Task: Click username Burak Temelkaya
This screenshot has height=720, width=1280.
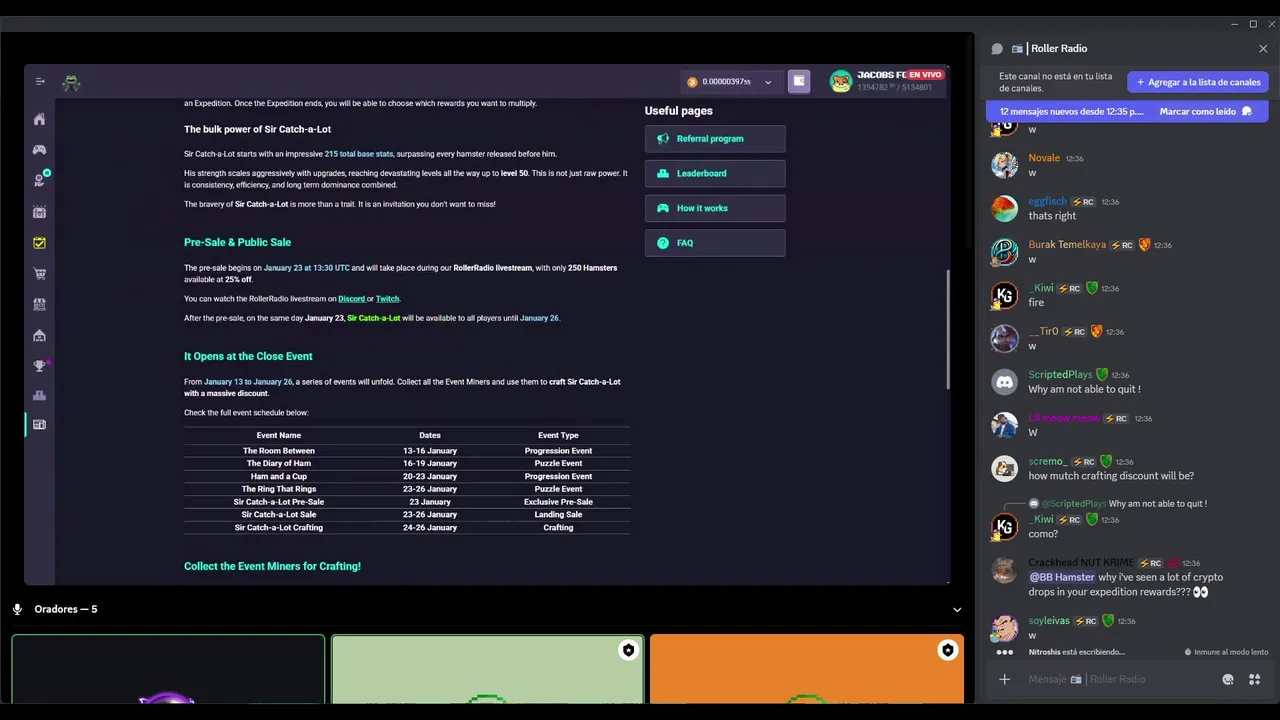Action: coord(1067,245)
